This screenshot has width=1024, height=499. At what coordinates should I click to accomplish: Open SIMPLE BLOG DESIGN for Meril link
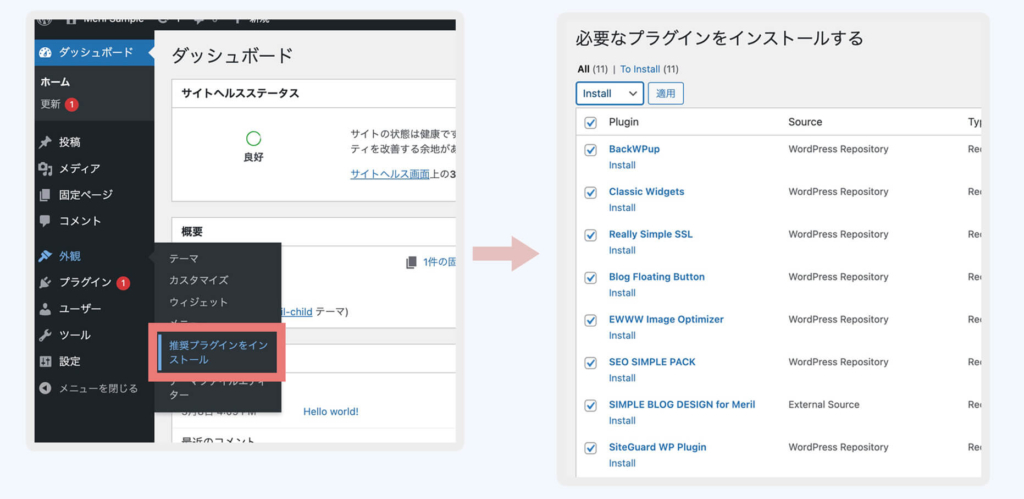[682, 404]
